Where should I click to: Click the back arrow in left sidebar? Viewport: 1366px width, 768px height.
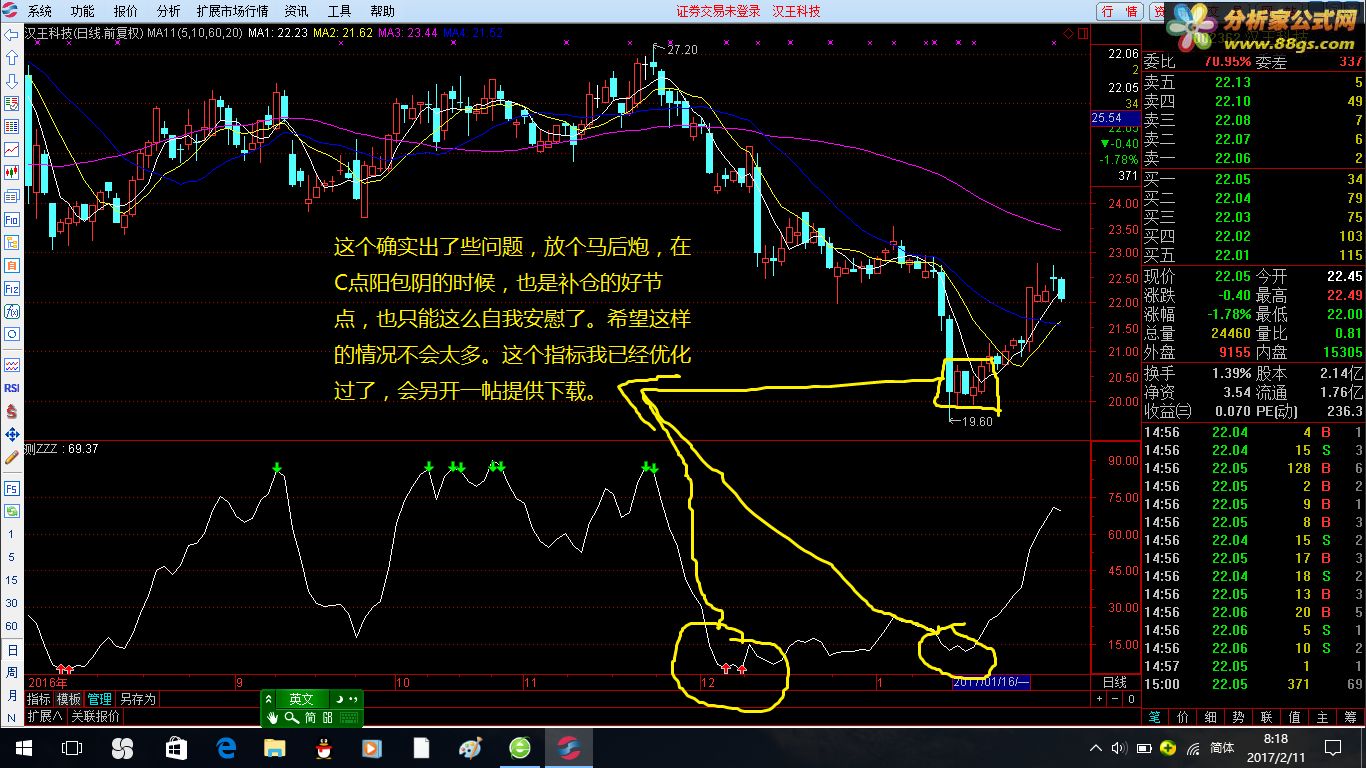click(12, 35)
